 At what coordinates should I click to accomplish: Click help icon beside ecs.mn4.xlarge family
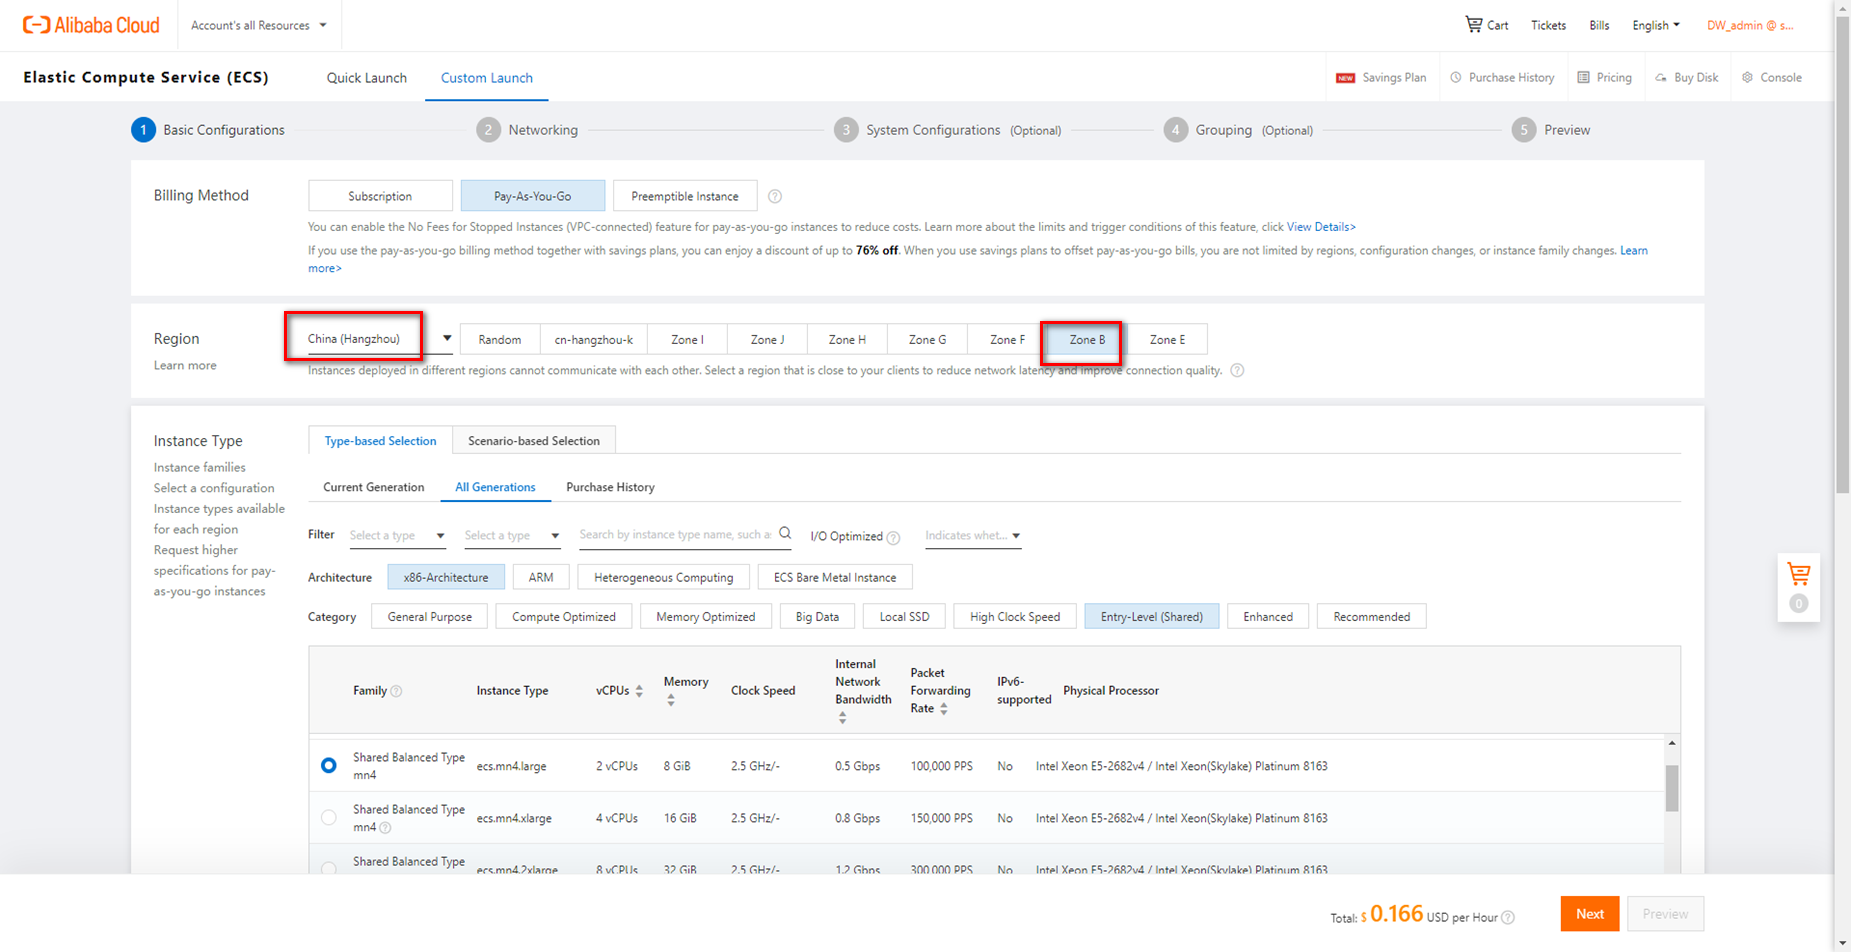385,828
